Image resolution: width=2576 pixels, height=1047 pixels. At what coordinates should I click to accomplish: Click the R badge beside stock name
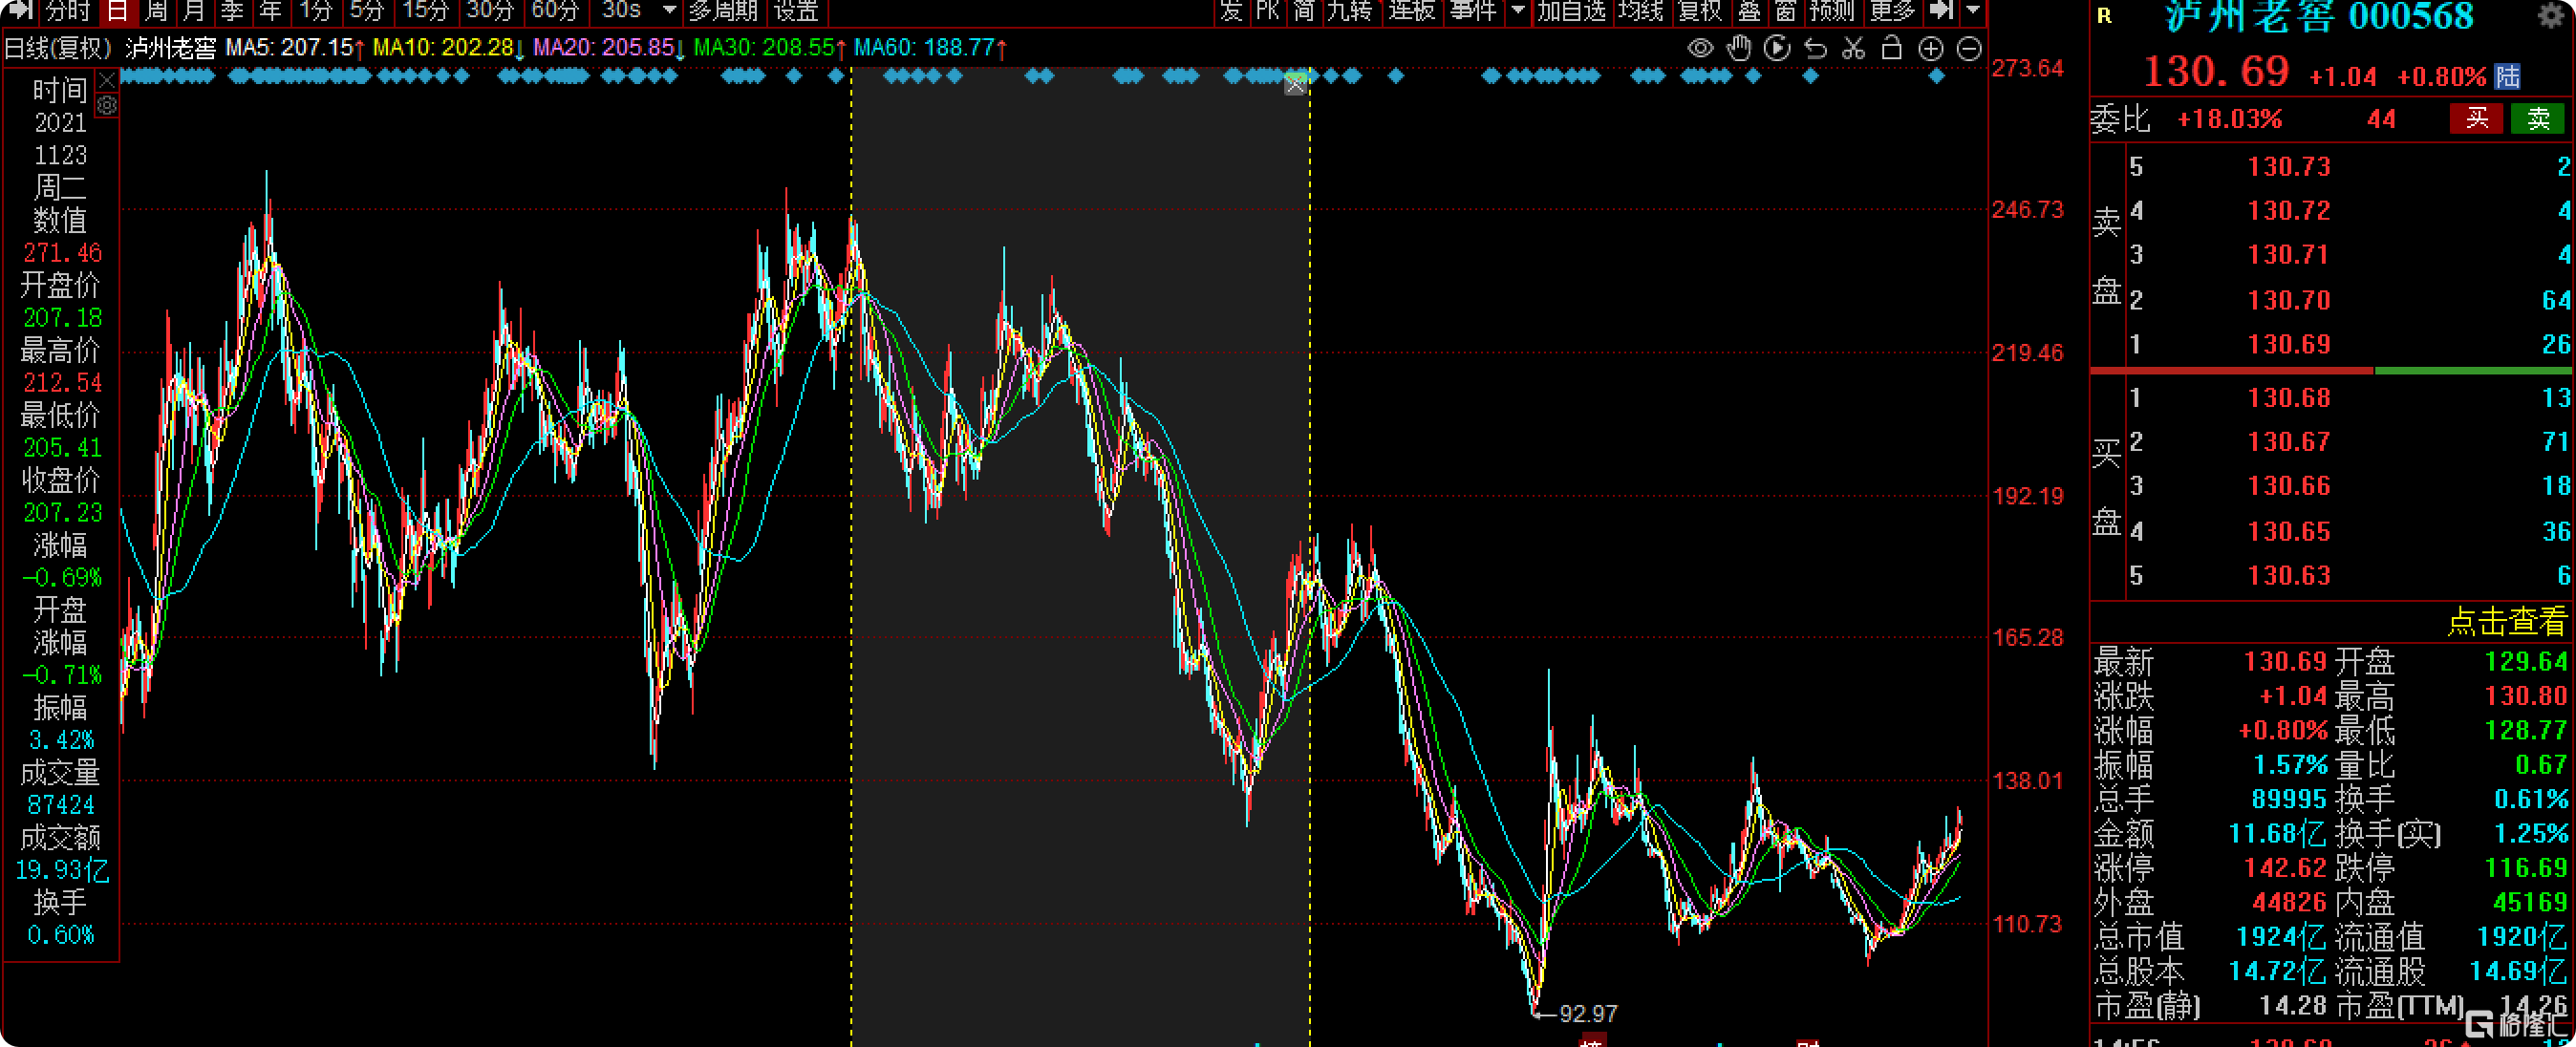(2105, 15)
